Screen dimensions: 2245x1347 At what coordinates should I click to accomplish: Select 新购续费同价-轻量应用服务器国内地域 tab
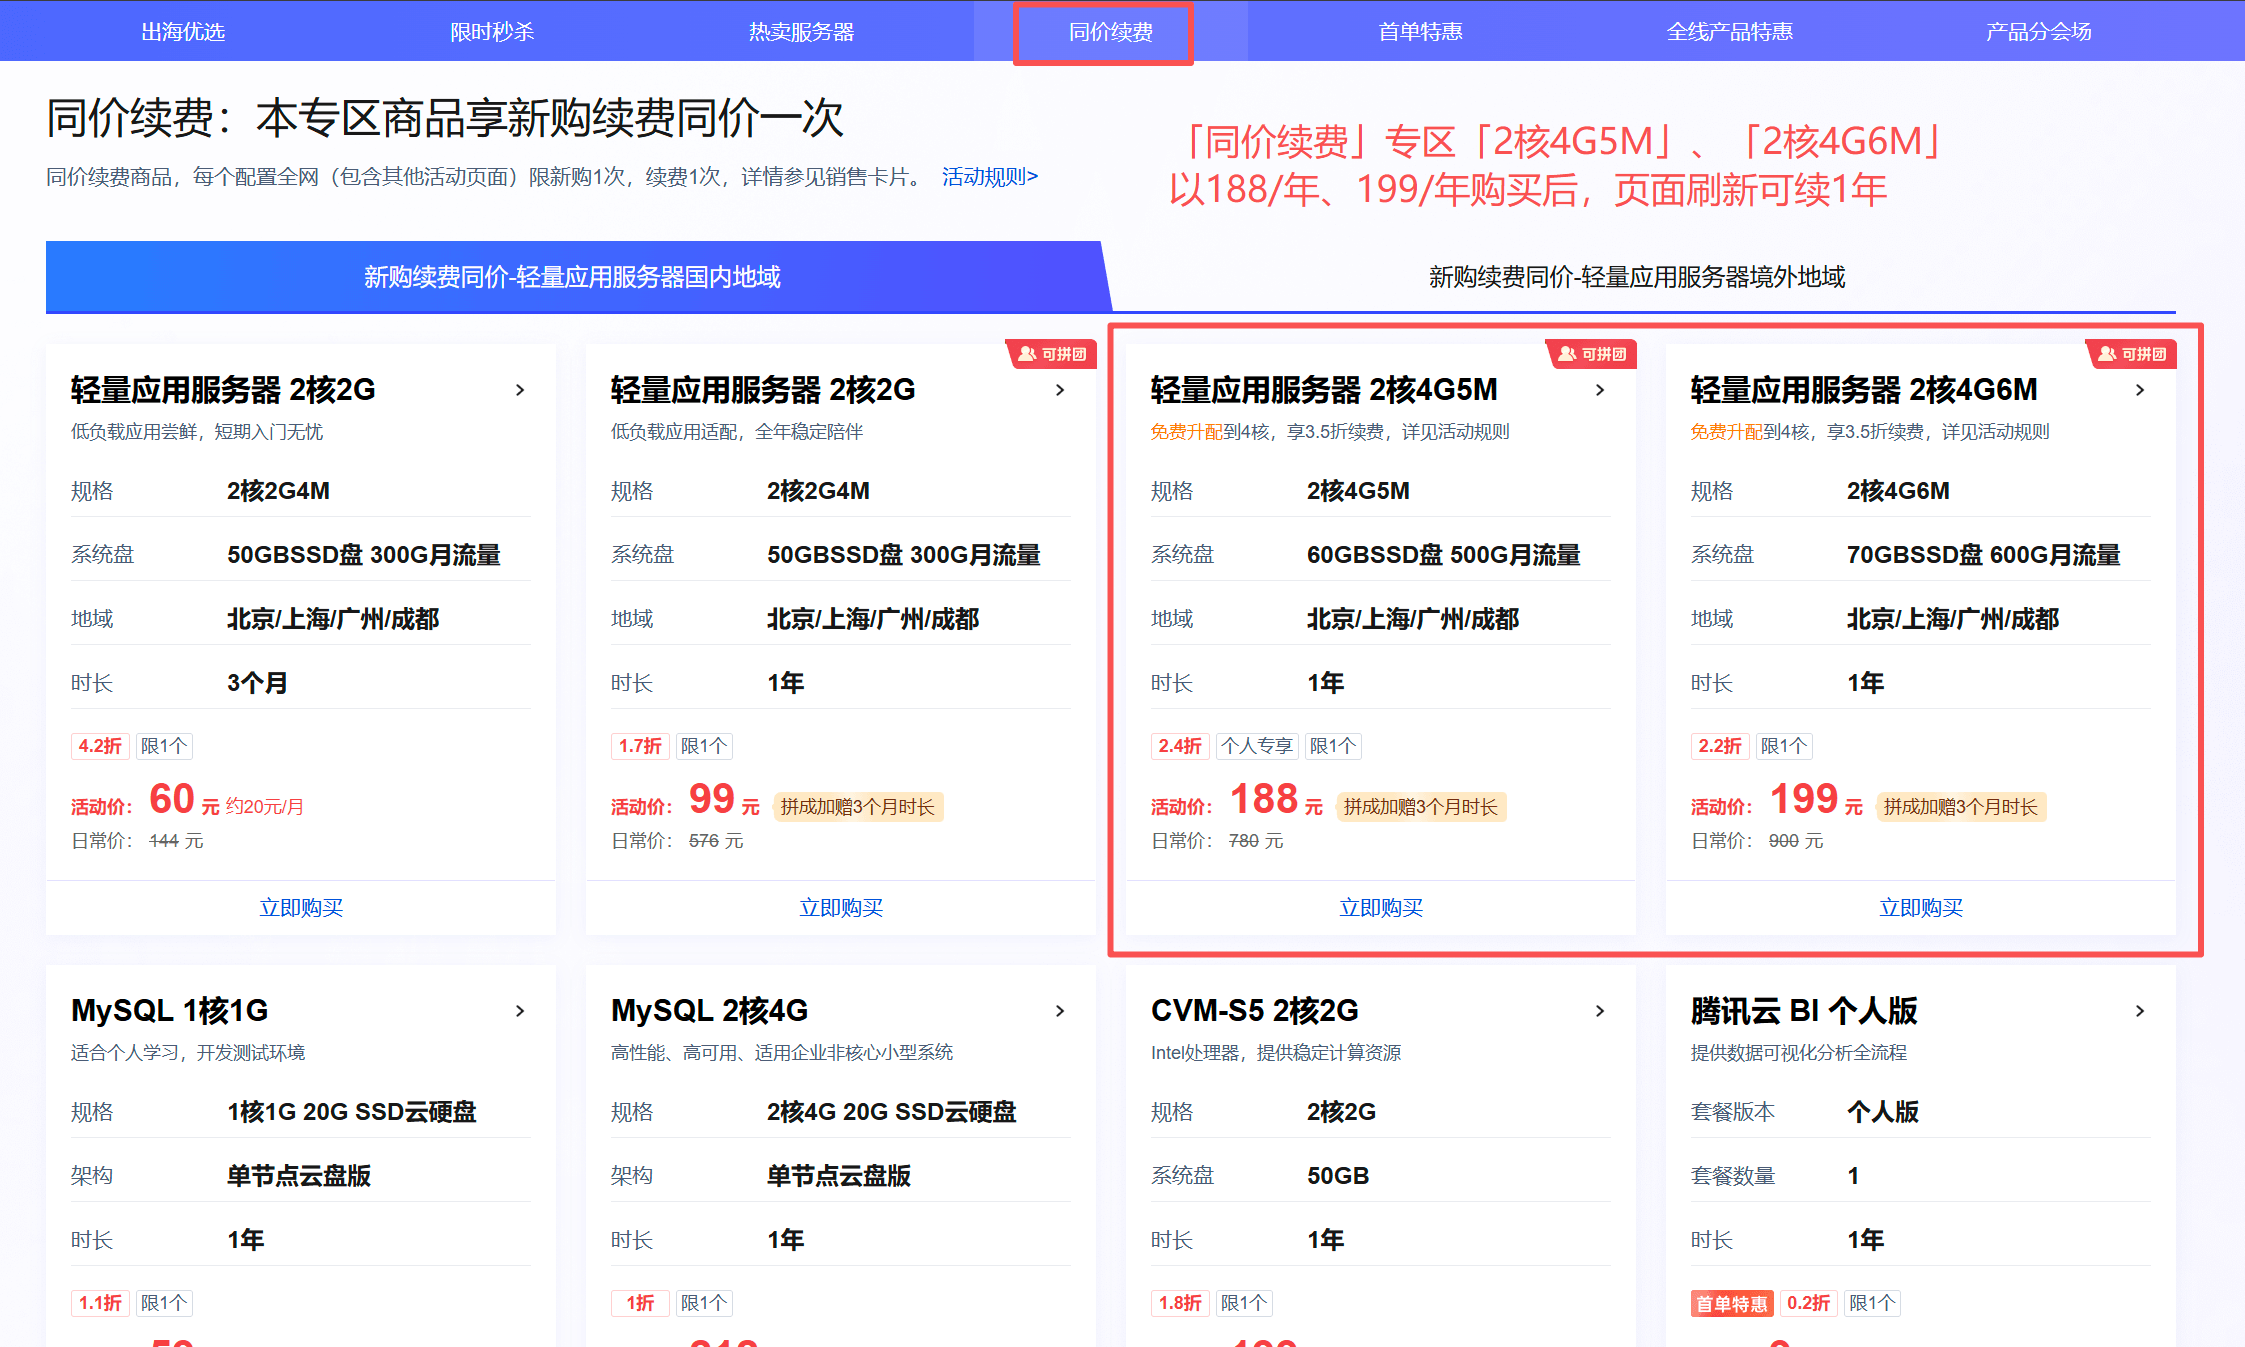click(573, 277)
